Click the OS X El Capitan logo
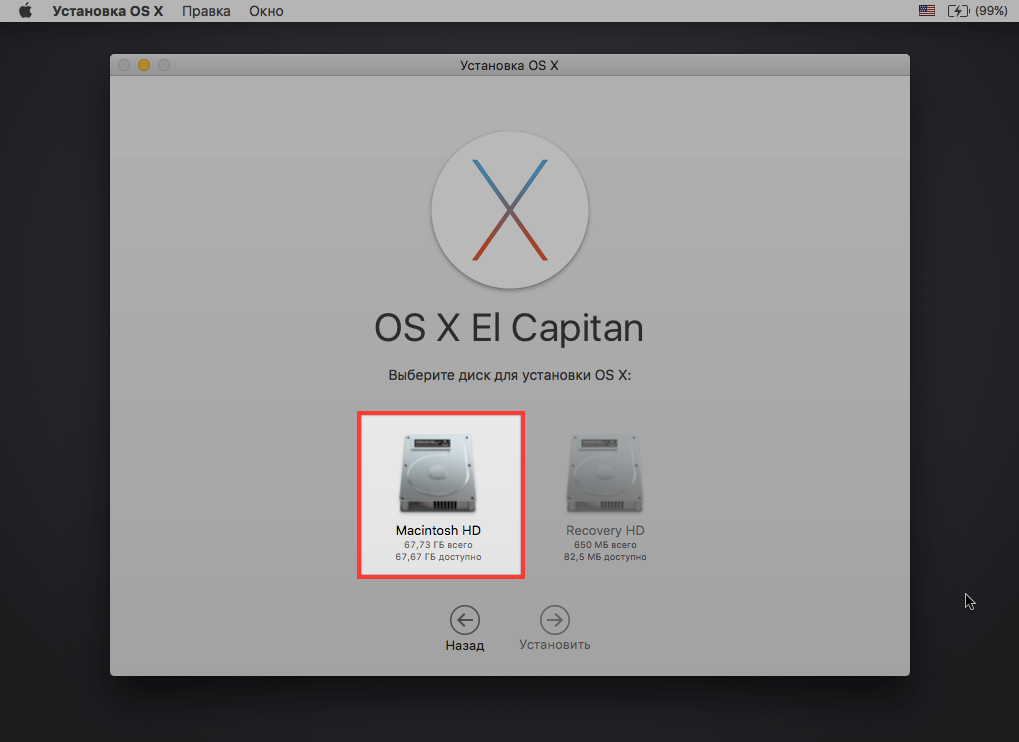Screen dimensions: 1019x742 510,210
